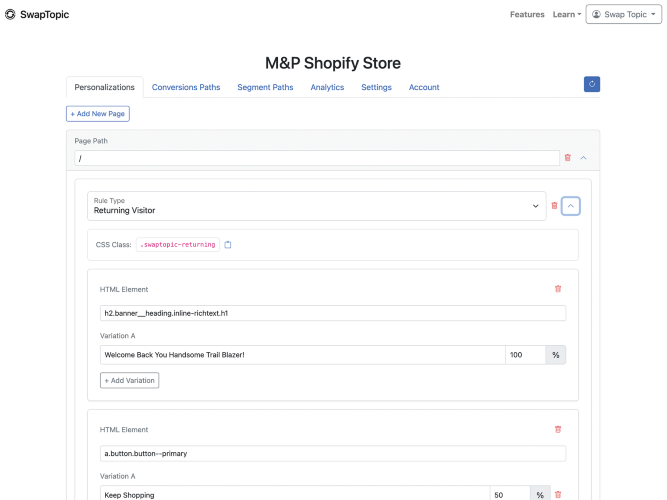Open the Analytics tab
This screenshot has height=500, width=667.
pos(327,88)
